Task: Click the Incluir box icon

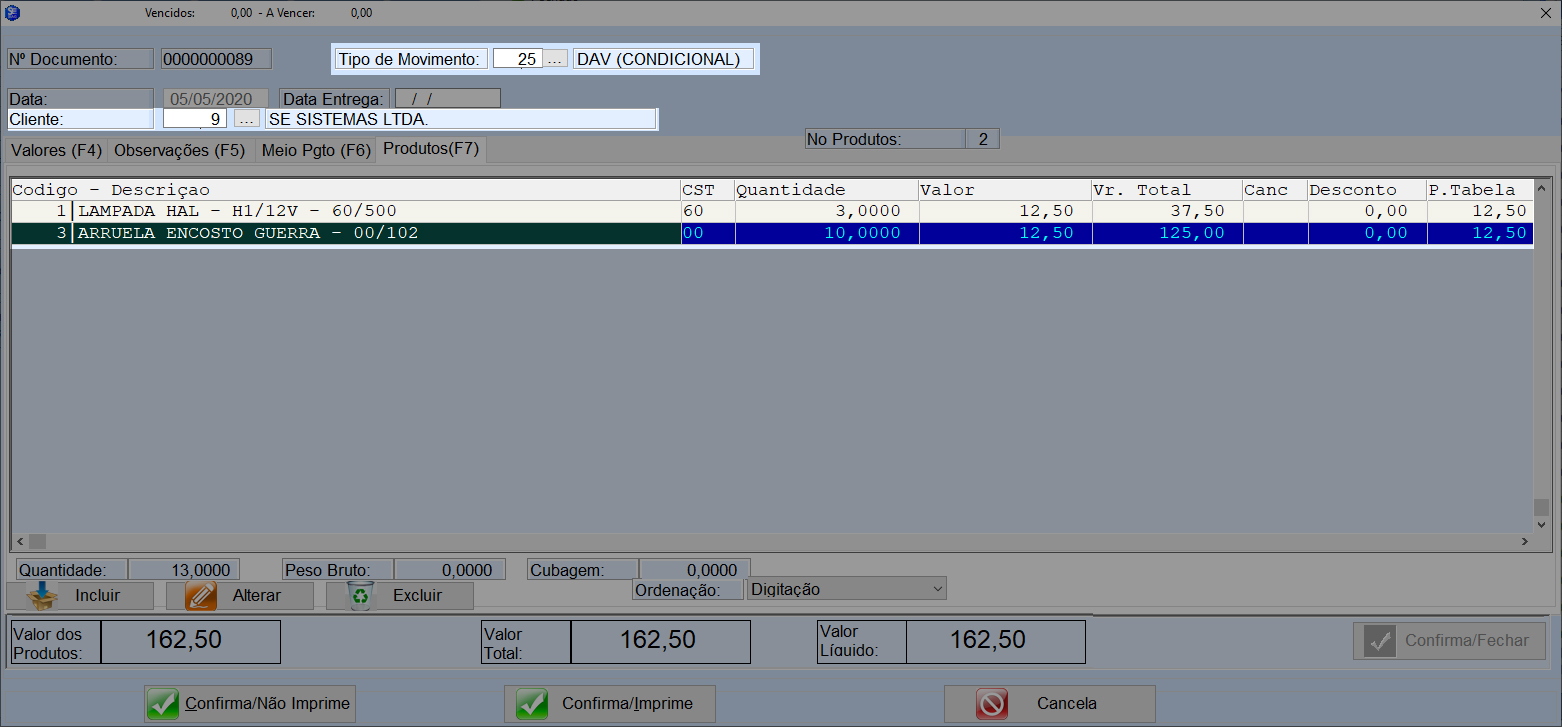Action: 42,596
